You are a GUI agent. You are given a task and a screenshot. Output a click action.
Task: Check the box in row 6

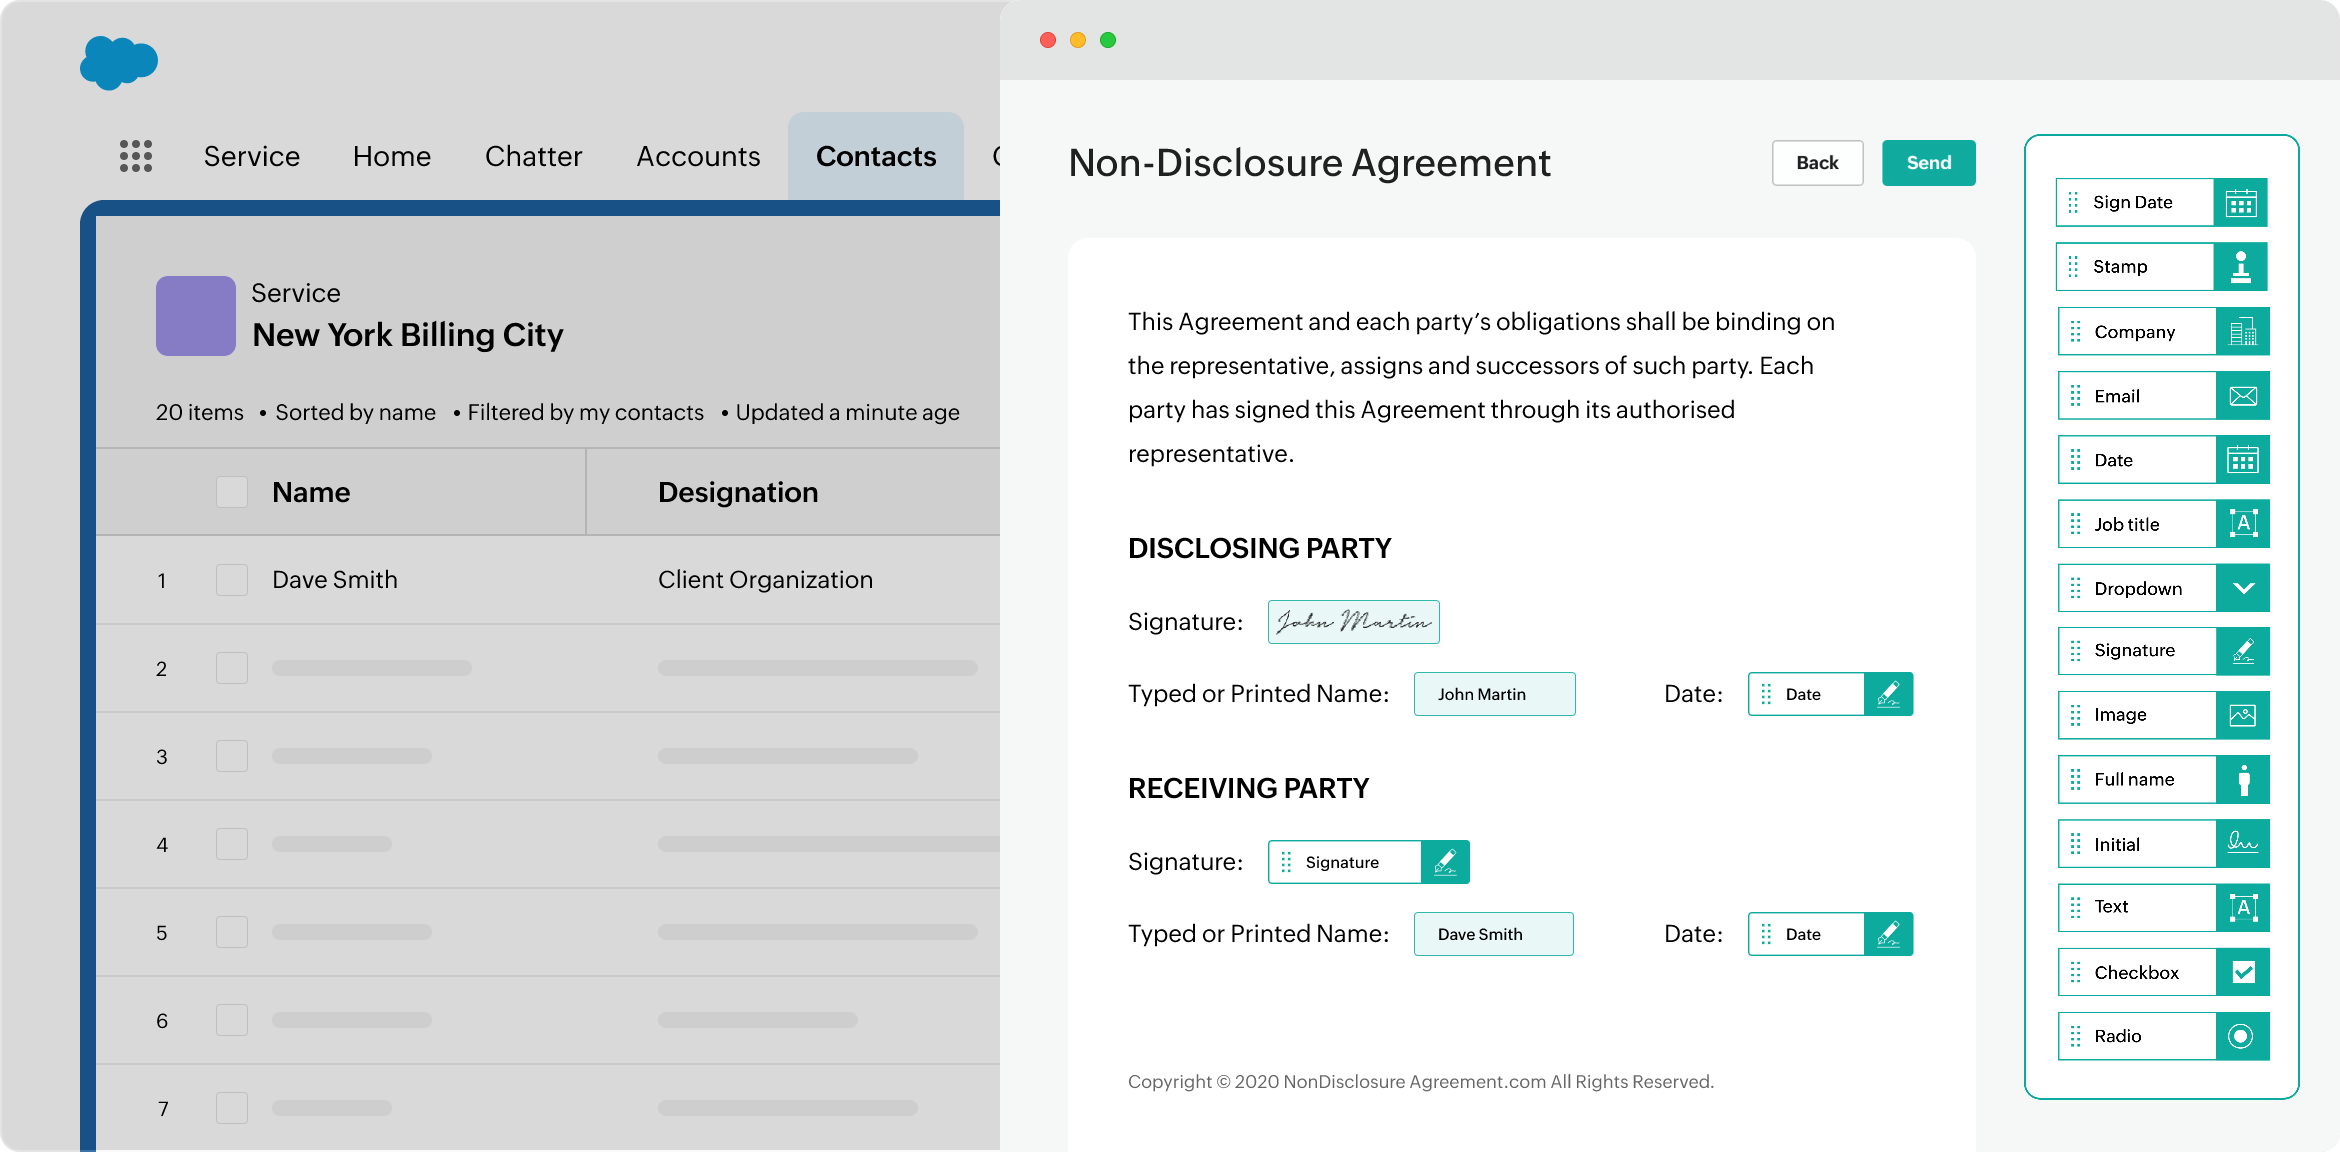point(232,1020)
